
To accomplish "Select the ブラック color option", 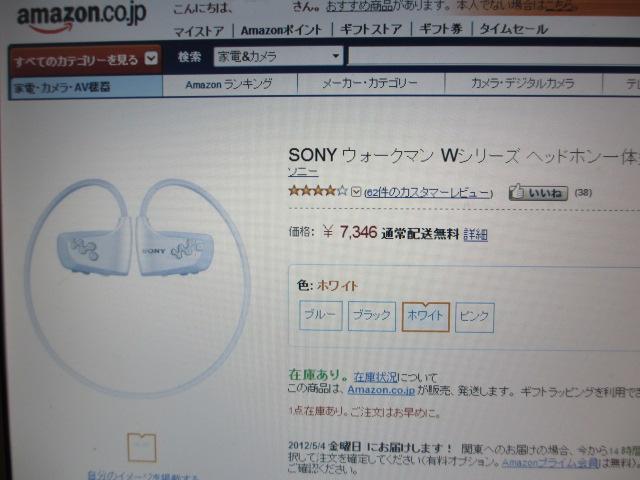I will 371,316.
